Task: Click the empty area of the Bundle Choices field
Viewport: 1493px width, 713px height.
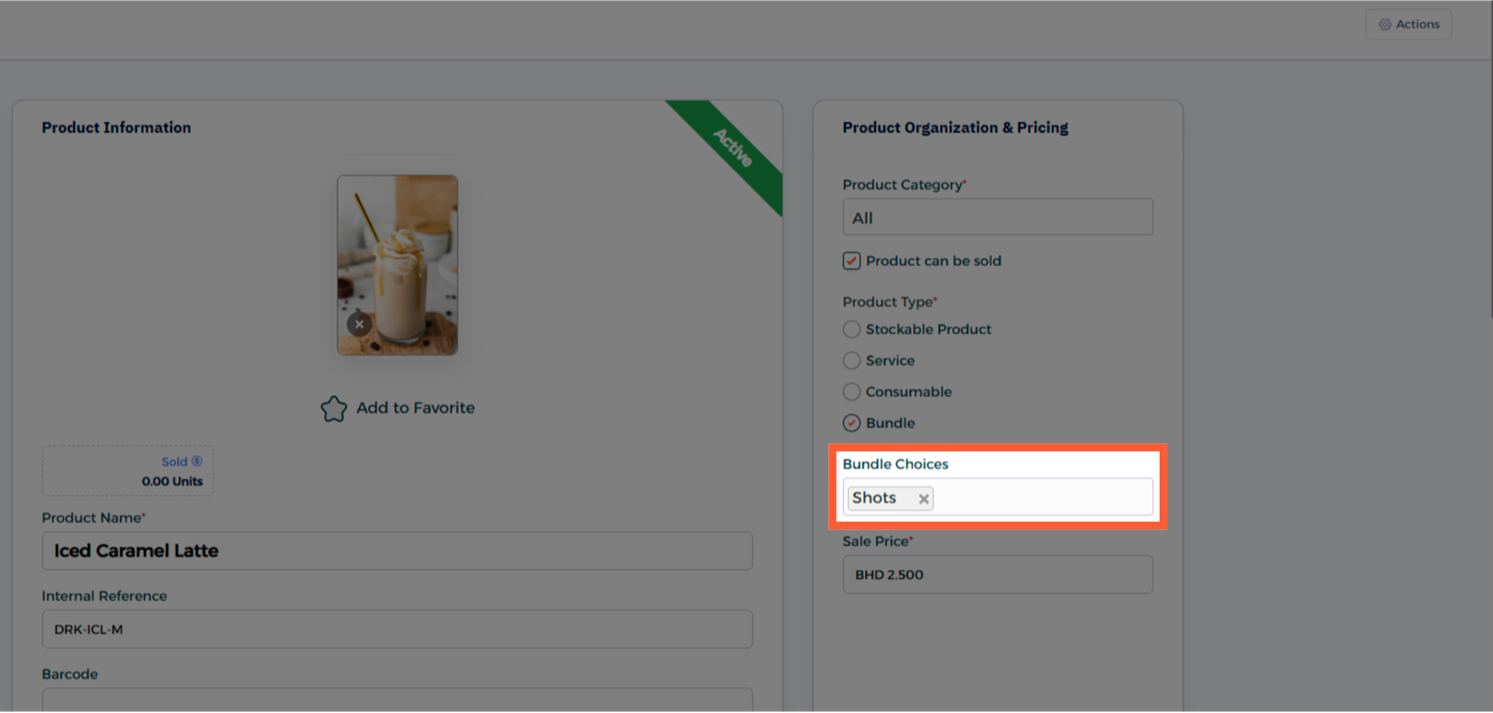Action: [x=1040, y=498]
